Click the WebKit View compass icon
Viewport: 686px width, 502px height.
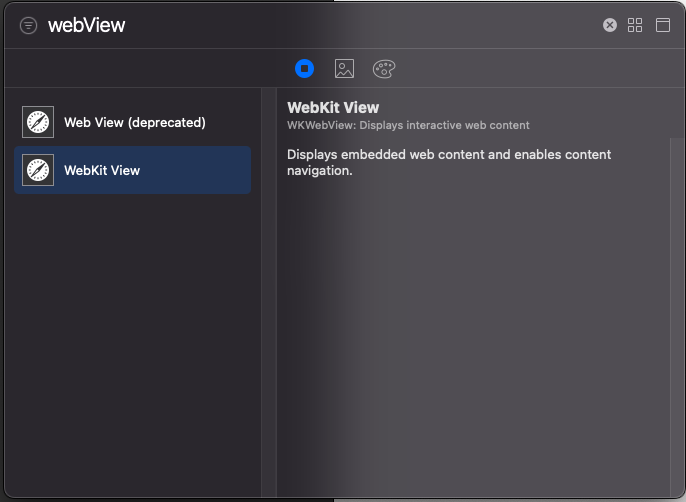[38, 170]
